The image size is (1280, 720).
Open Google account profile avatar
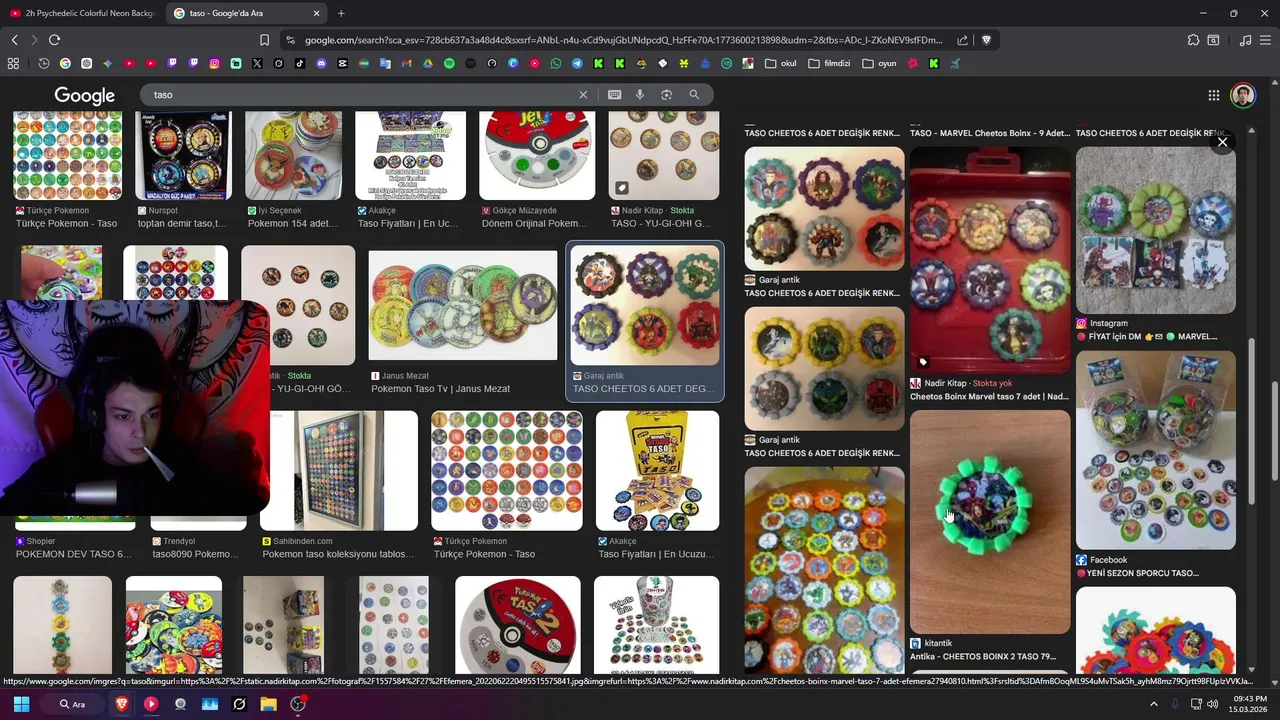pos(1243,95)
